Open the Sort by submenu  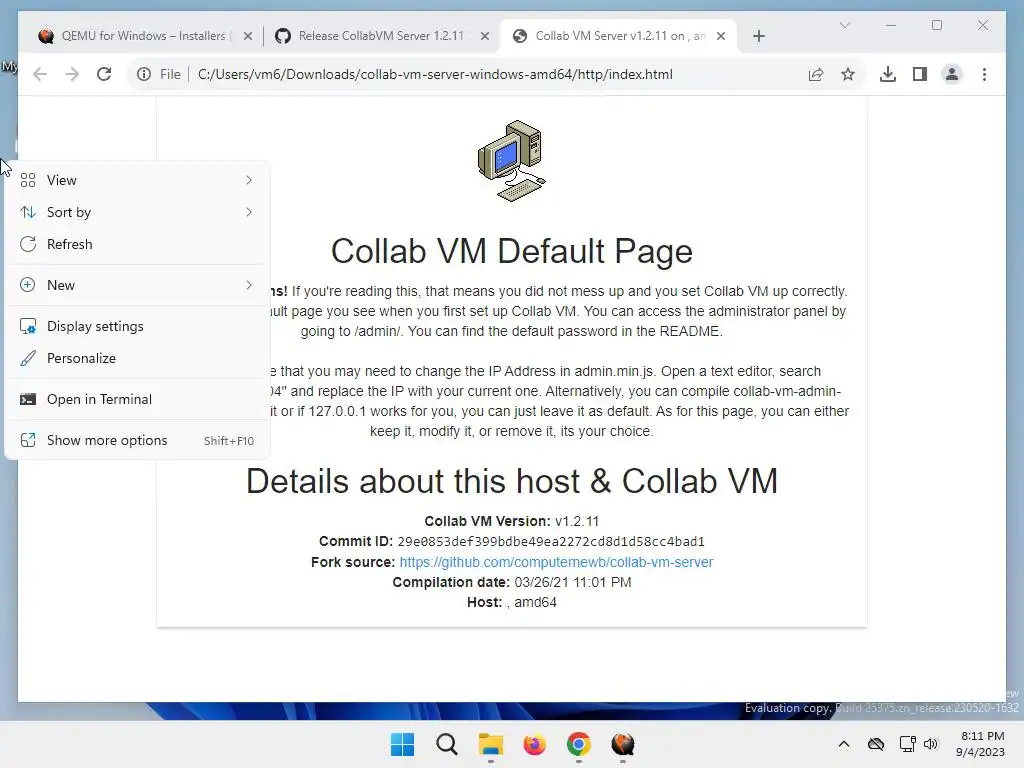point(137,212)
